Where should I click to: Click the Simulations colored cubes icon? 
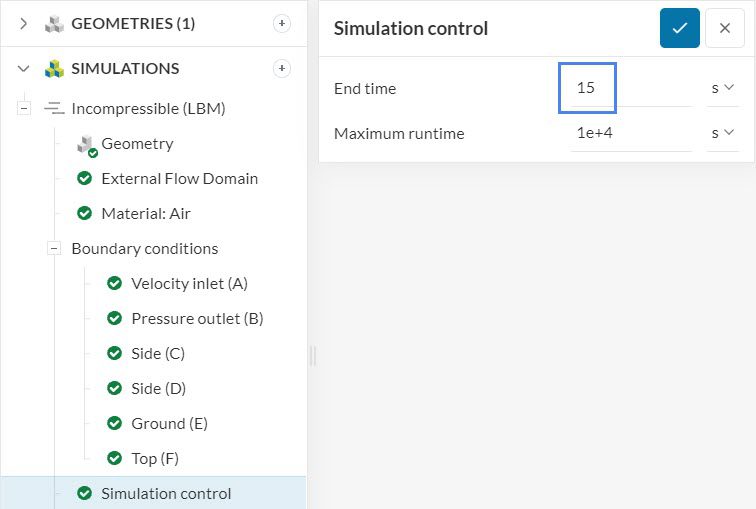[54, 69]
